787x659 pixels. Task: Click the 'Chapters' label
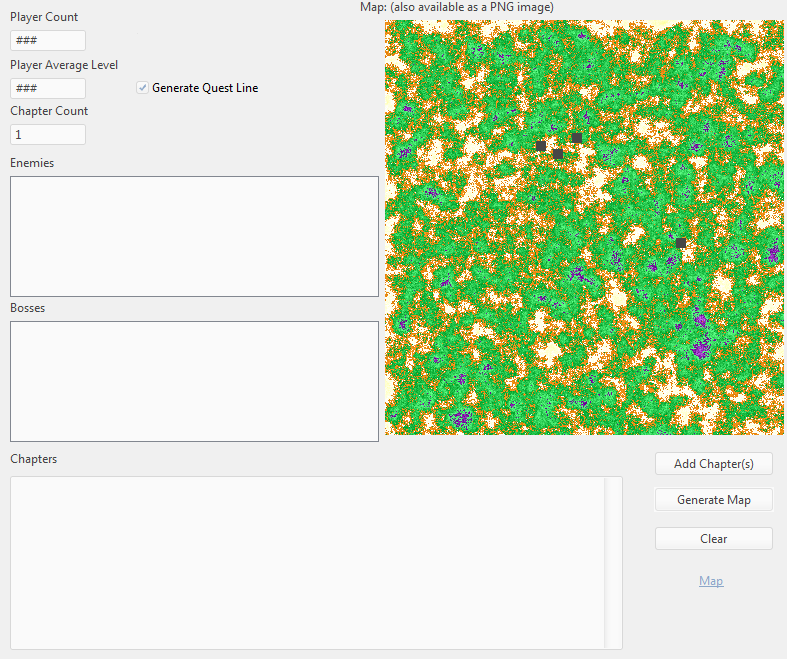click(x=34, y=459)
